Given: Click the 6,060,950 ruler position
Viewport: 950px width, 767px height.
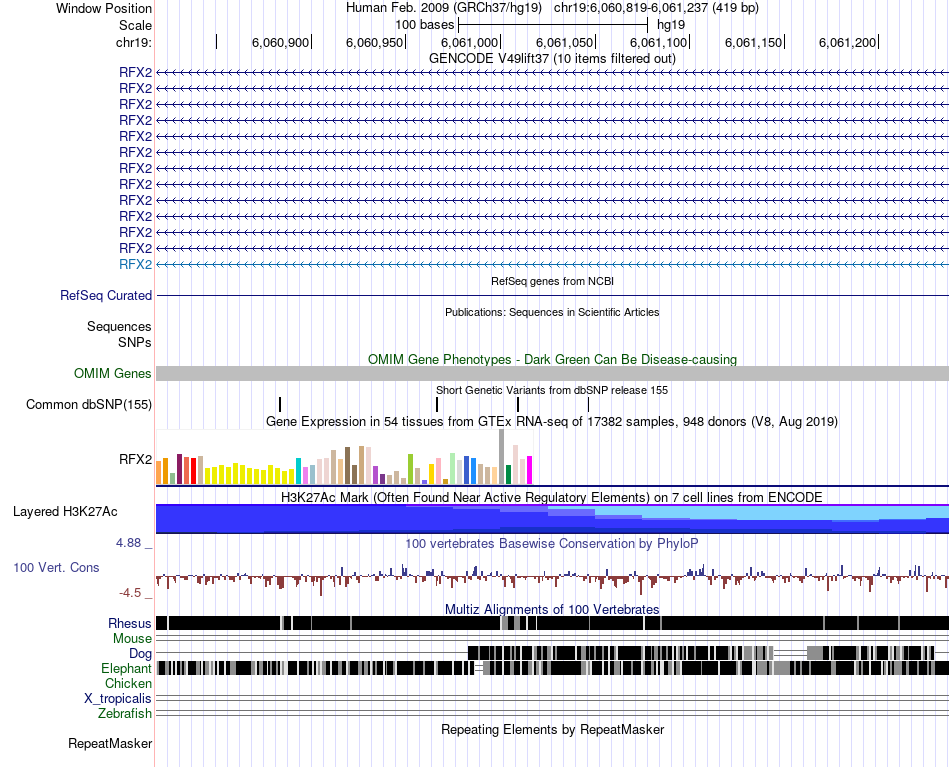Looking at the screenshot, I should tap(374, 42).
